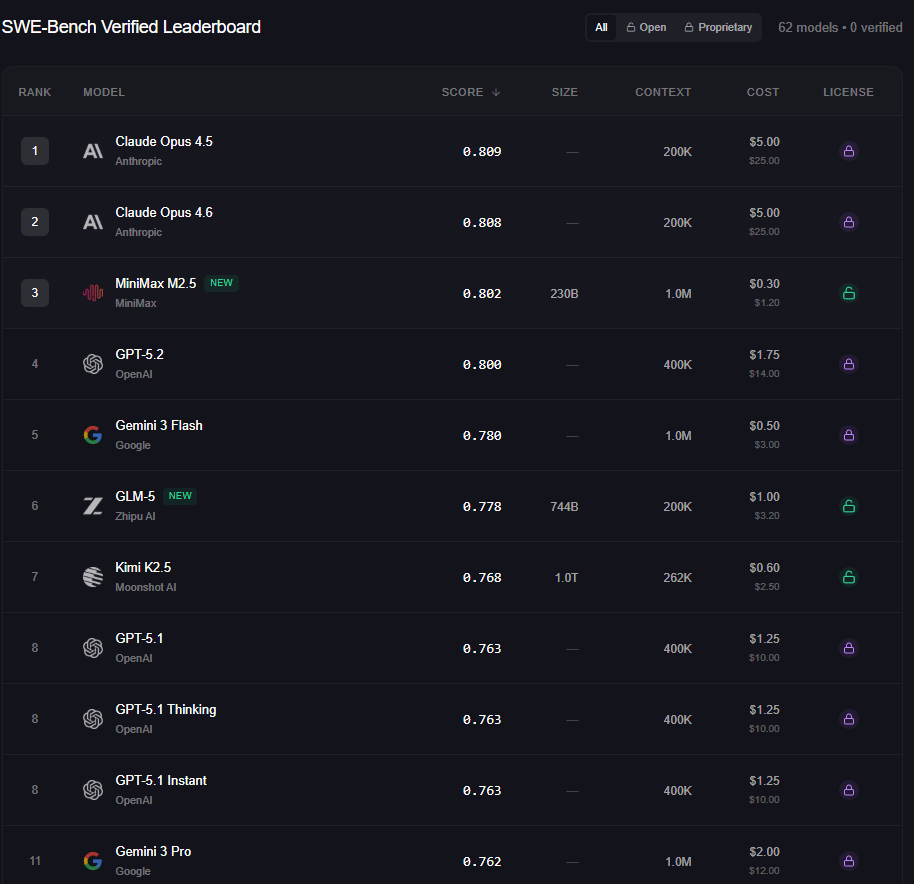
Task: Click the green open lock icon for MiniMax M2.5
Action: click(x=848, y=293)
